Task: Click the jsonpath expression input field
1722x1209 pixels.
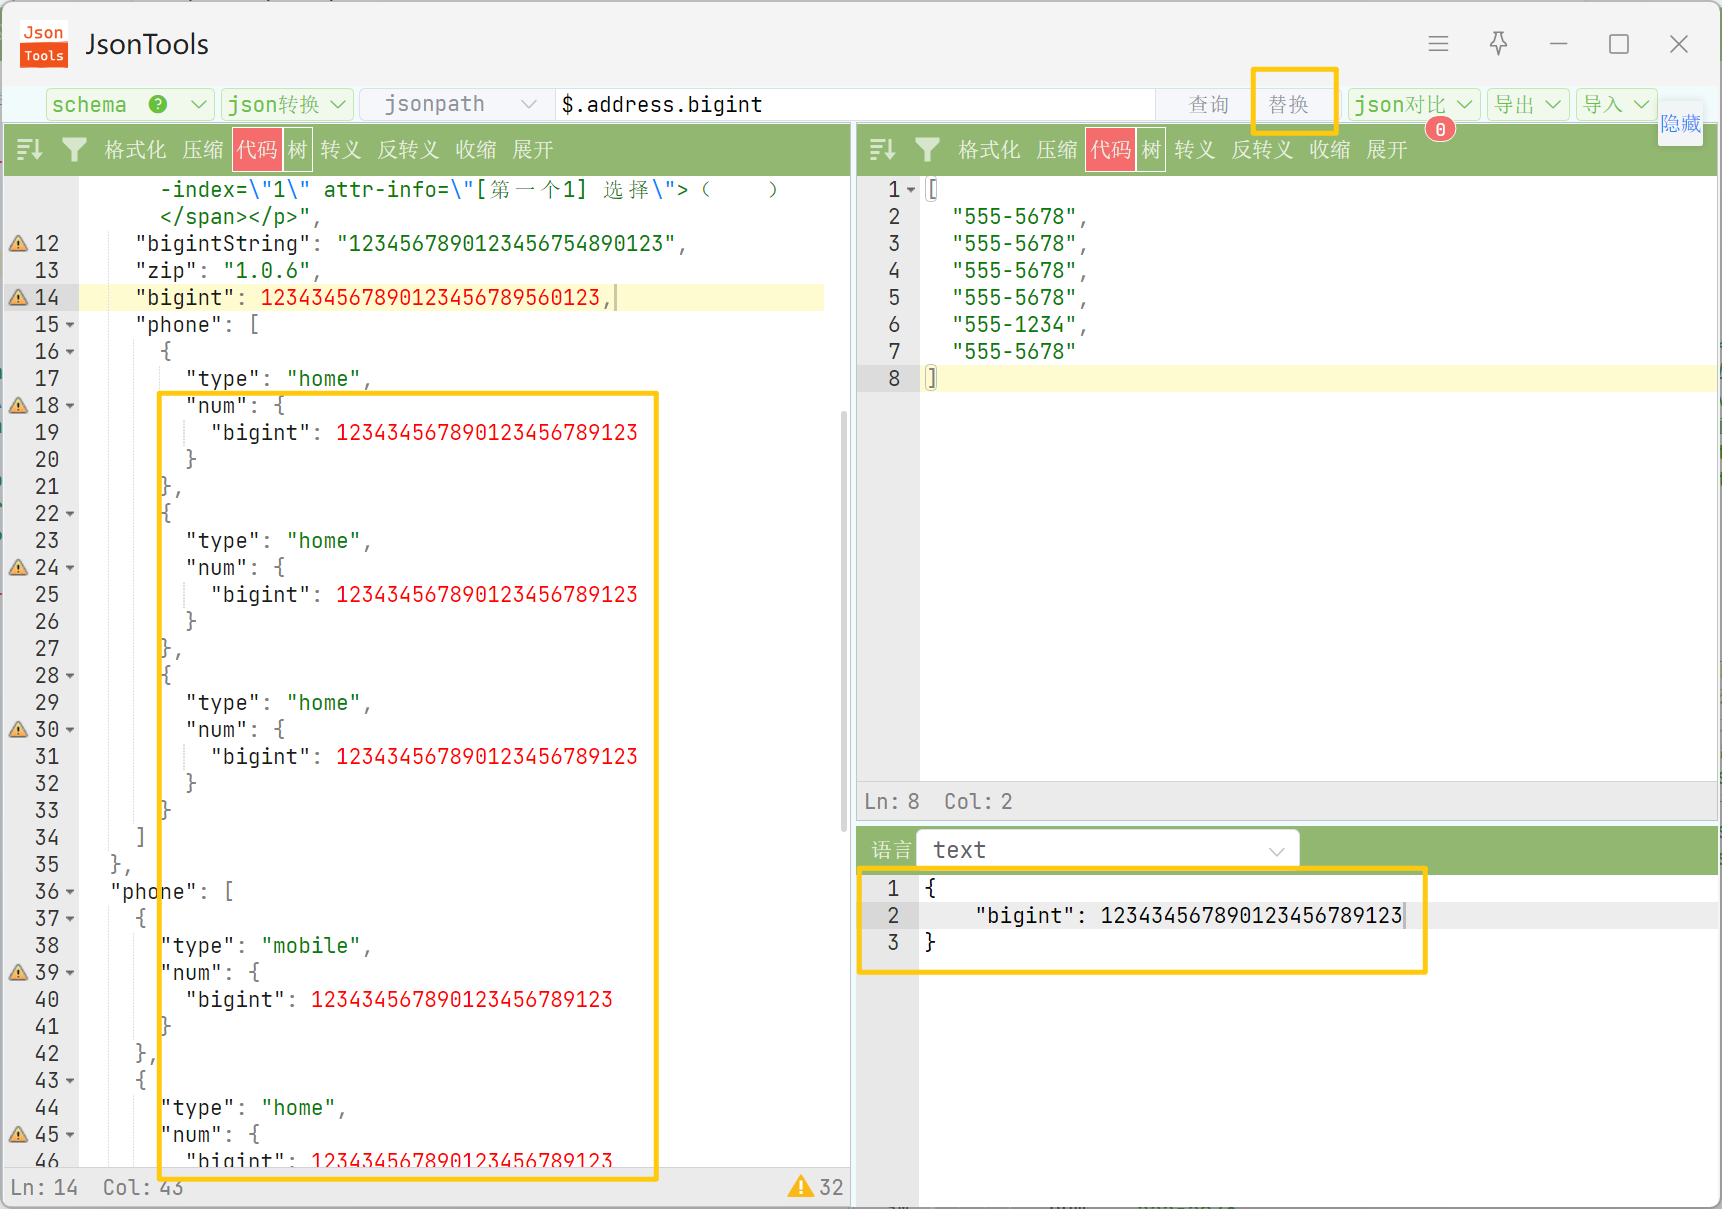Action: point(856,104)
